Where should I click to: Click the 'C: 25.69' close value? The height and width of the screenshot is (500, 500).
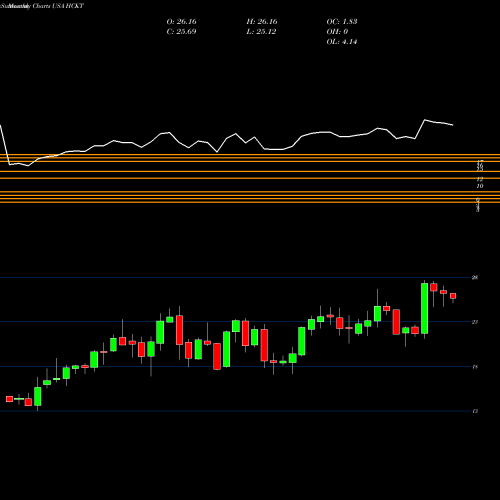pyautogui.click(x=181, y=32)
